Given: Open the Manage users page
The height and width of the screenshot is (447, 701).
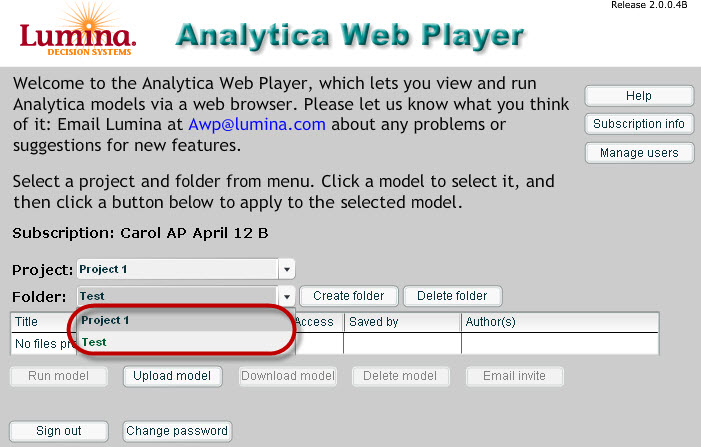Looking at the screenshot, I should 639,153.
